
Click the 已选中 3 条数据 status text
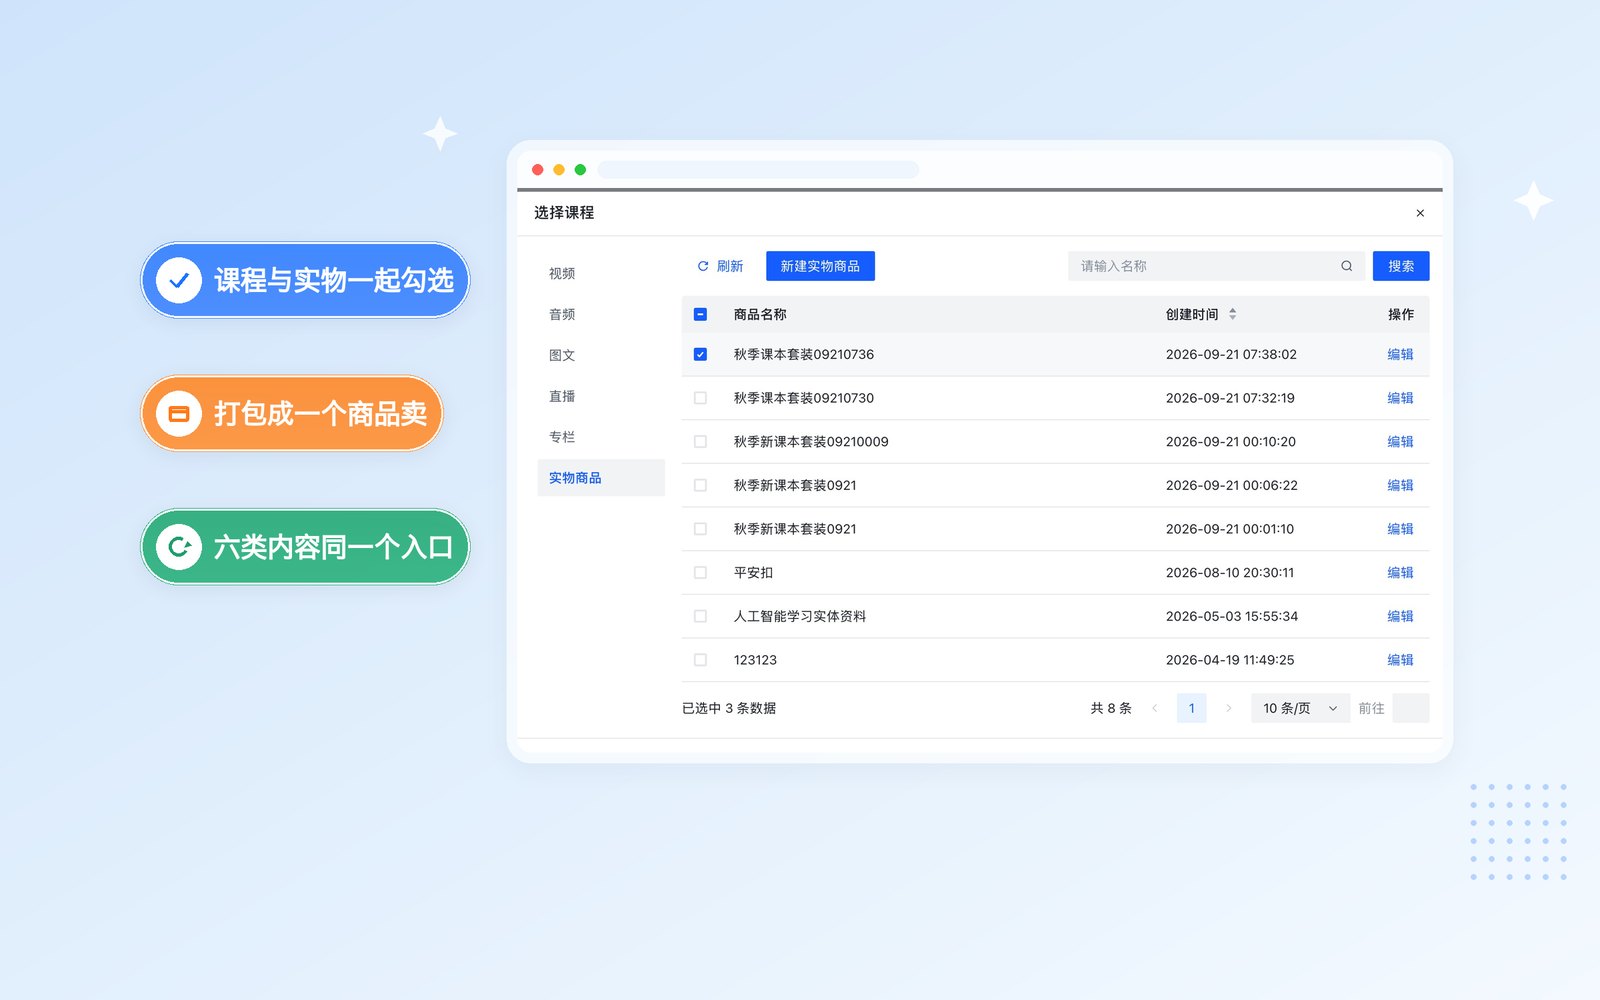coord(729,708)
